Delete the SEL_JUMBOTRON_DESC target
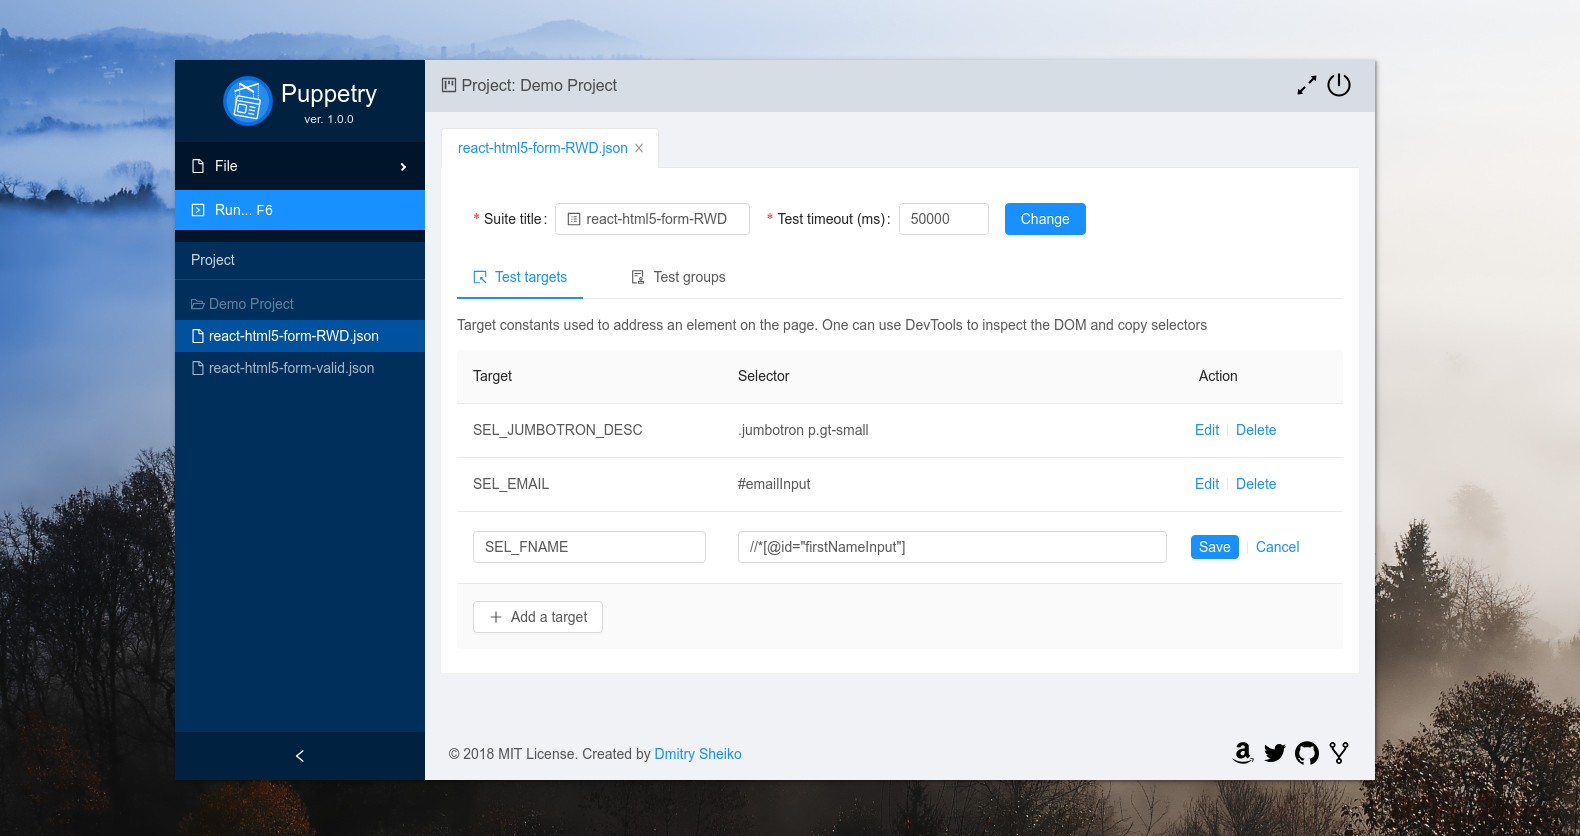This screenshot has height=836, width=1580. 1256,430
